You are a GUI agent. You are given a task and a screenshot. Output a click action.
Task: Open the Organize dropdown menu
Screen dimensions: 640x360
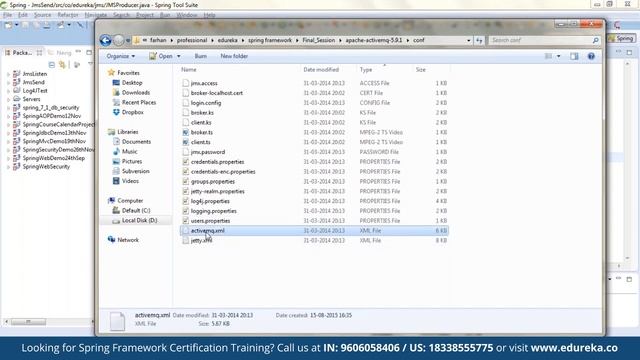coord(120,56)
